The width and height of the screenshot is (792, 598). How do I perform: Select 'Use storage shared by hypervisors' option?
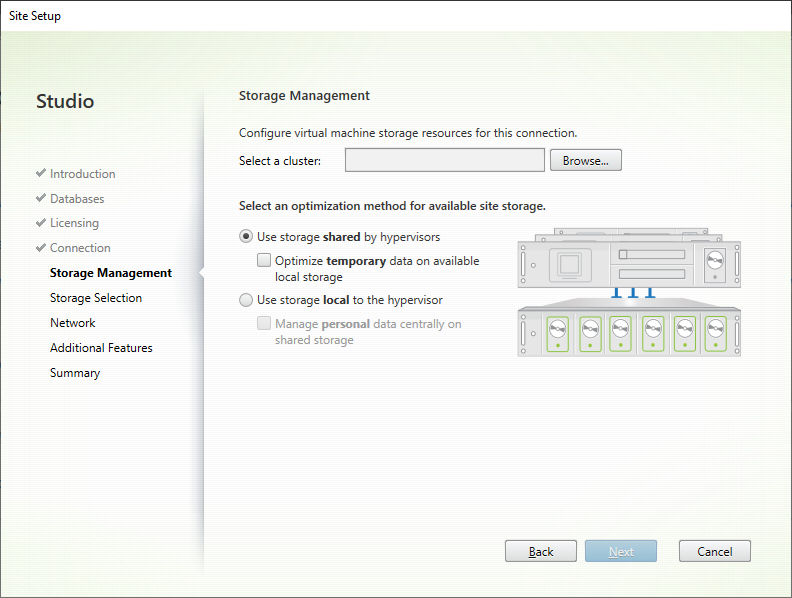point(246,237)
